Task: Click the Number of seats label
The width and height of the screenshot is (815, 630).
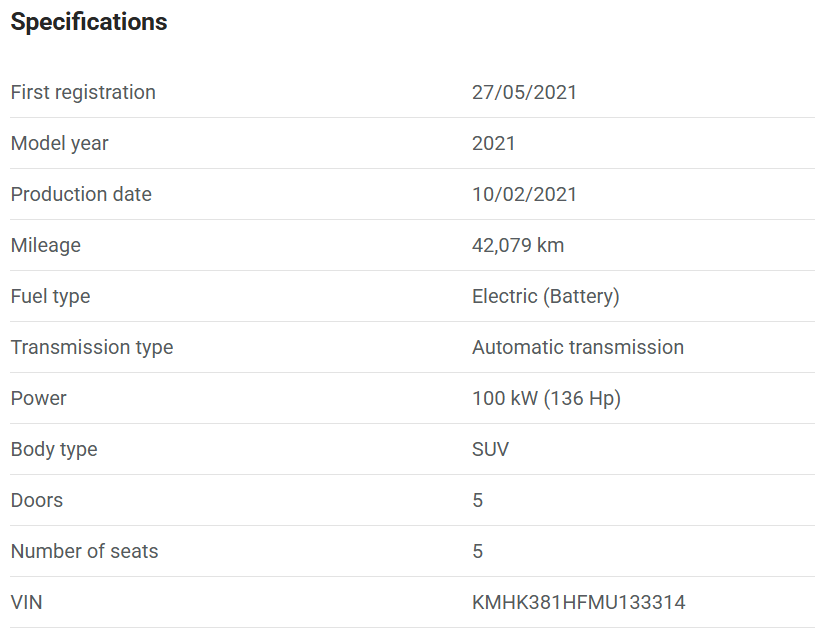Action: 84,551
